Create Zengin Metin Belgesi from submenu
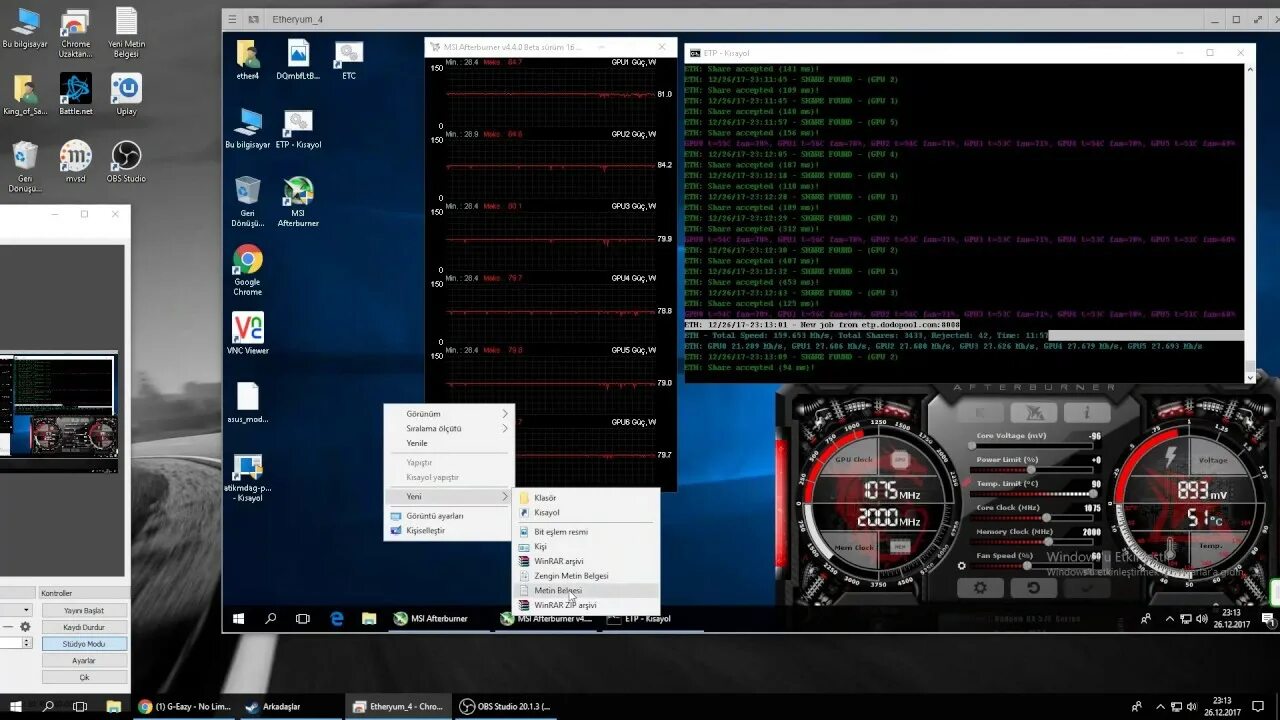1280x720 pixels. (x=586, y=576)
